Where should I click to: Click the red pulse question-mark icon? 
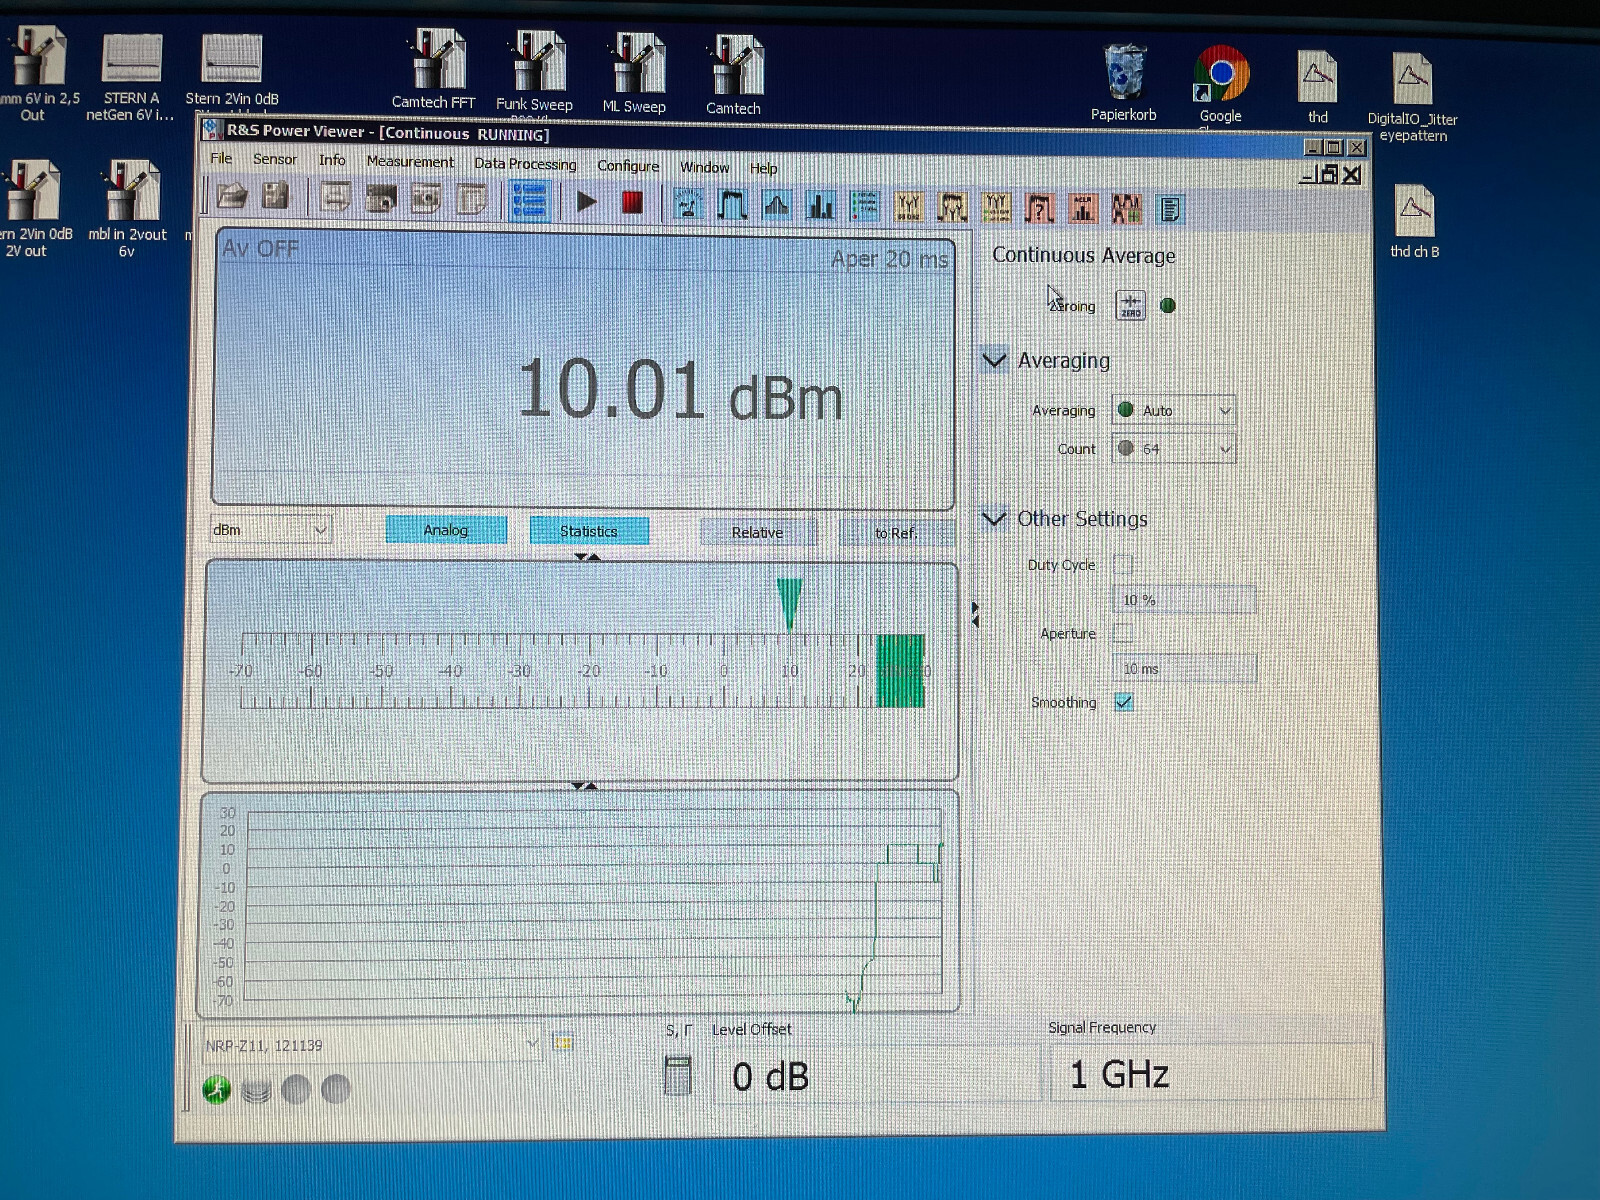click(1040, 208)
